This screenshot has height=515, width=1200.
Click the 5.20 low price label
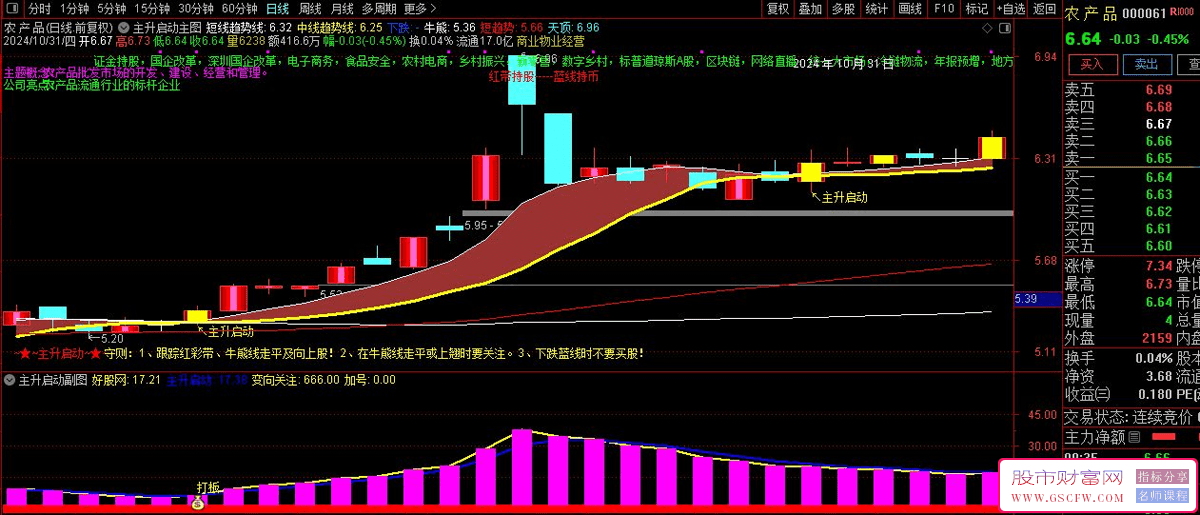coord(112,338)
